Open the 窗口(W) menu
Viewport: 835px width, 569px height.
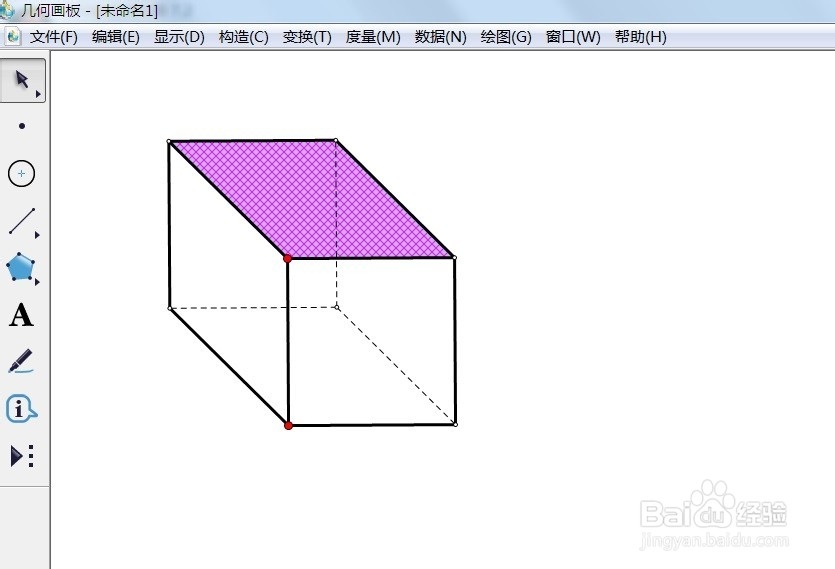(573, 37)
